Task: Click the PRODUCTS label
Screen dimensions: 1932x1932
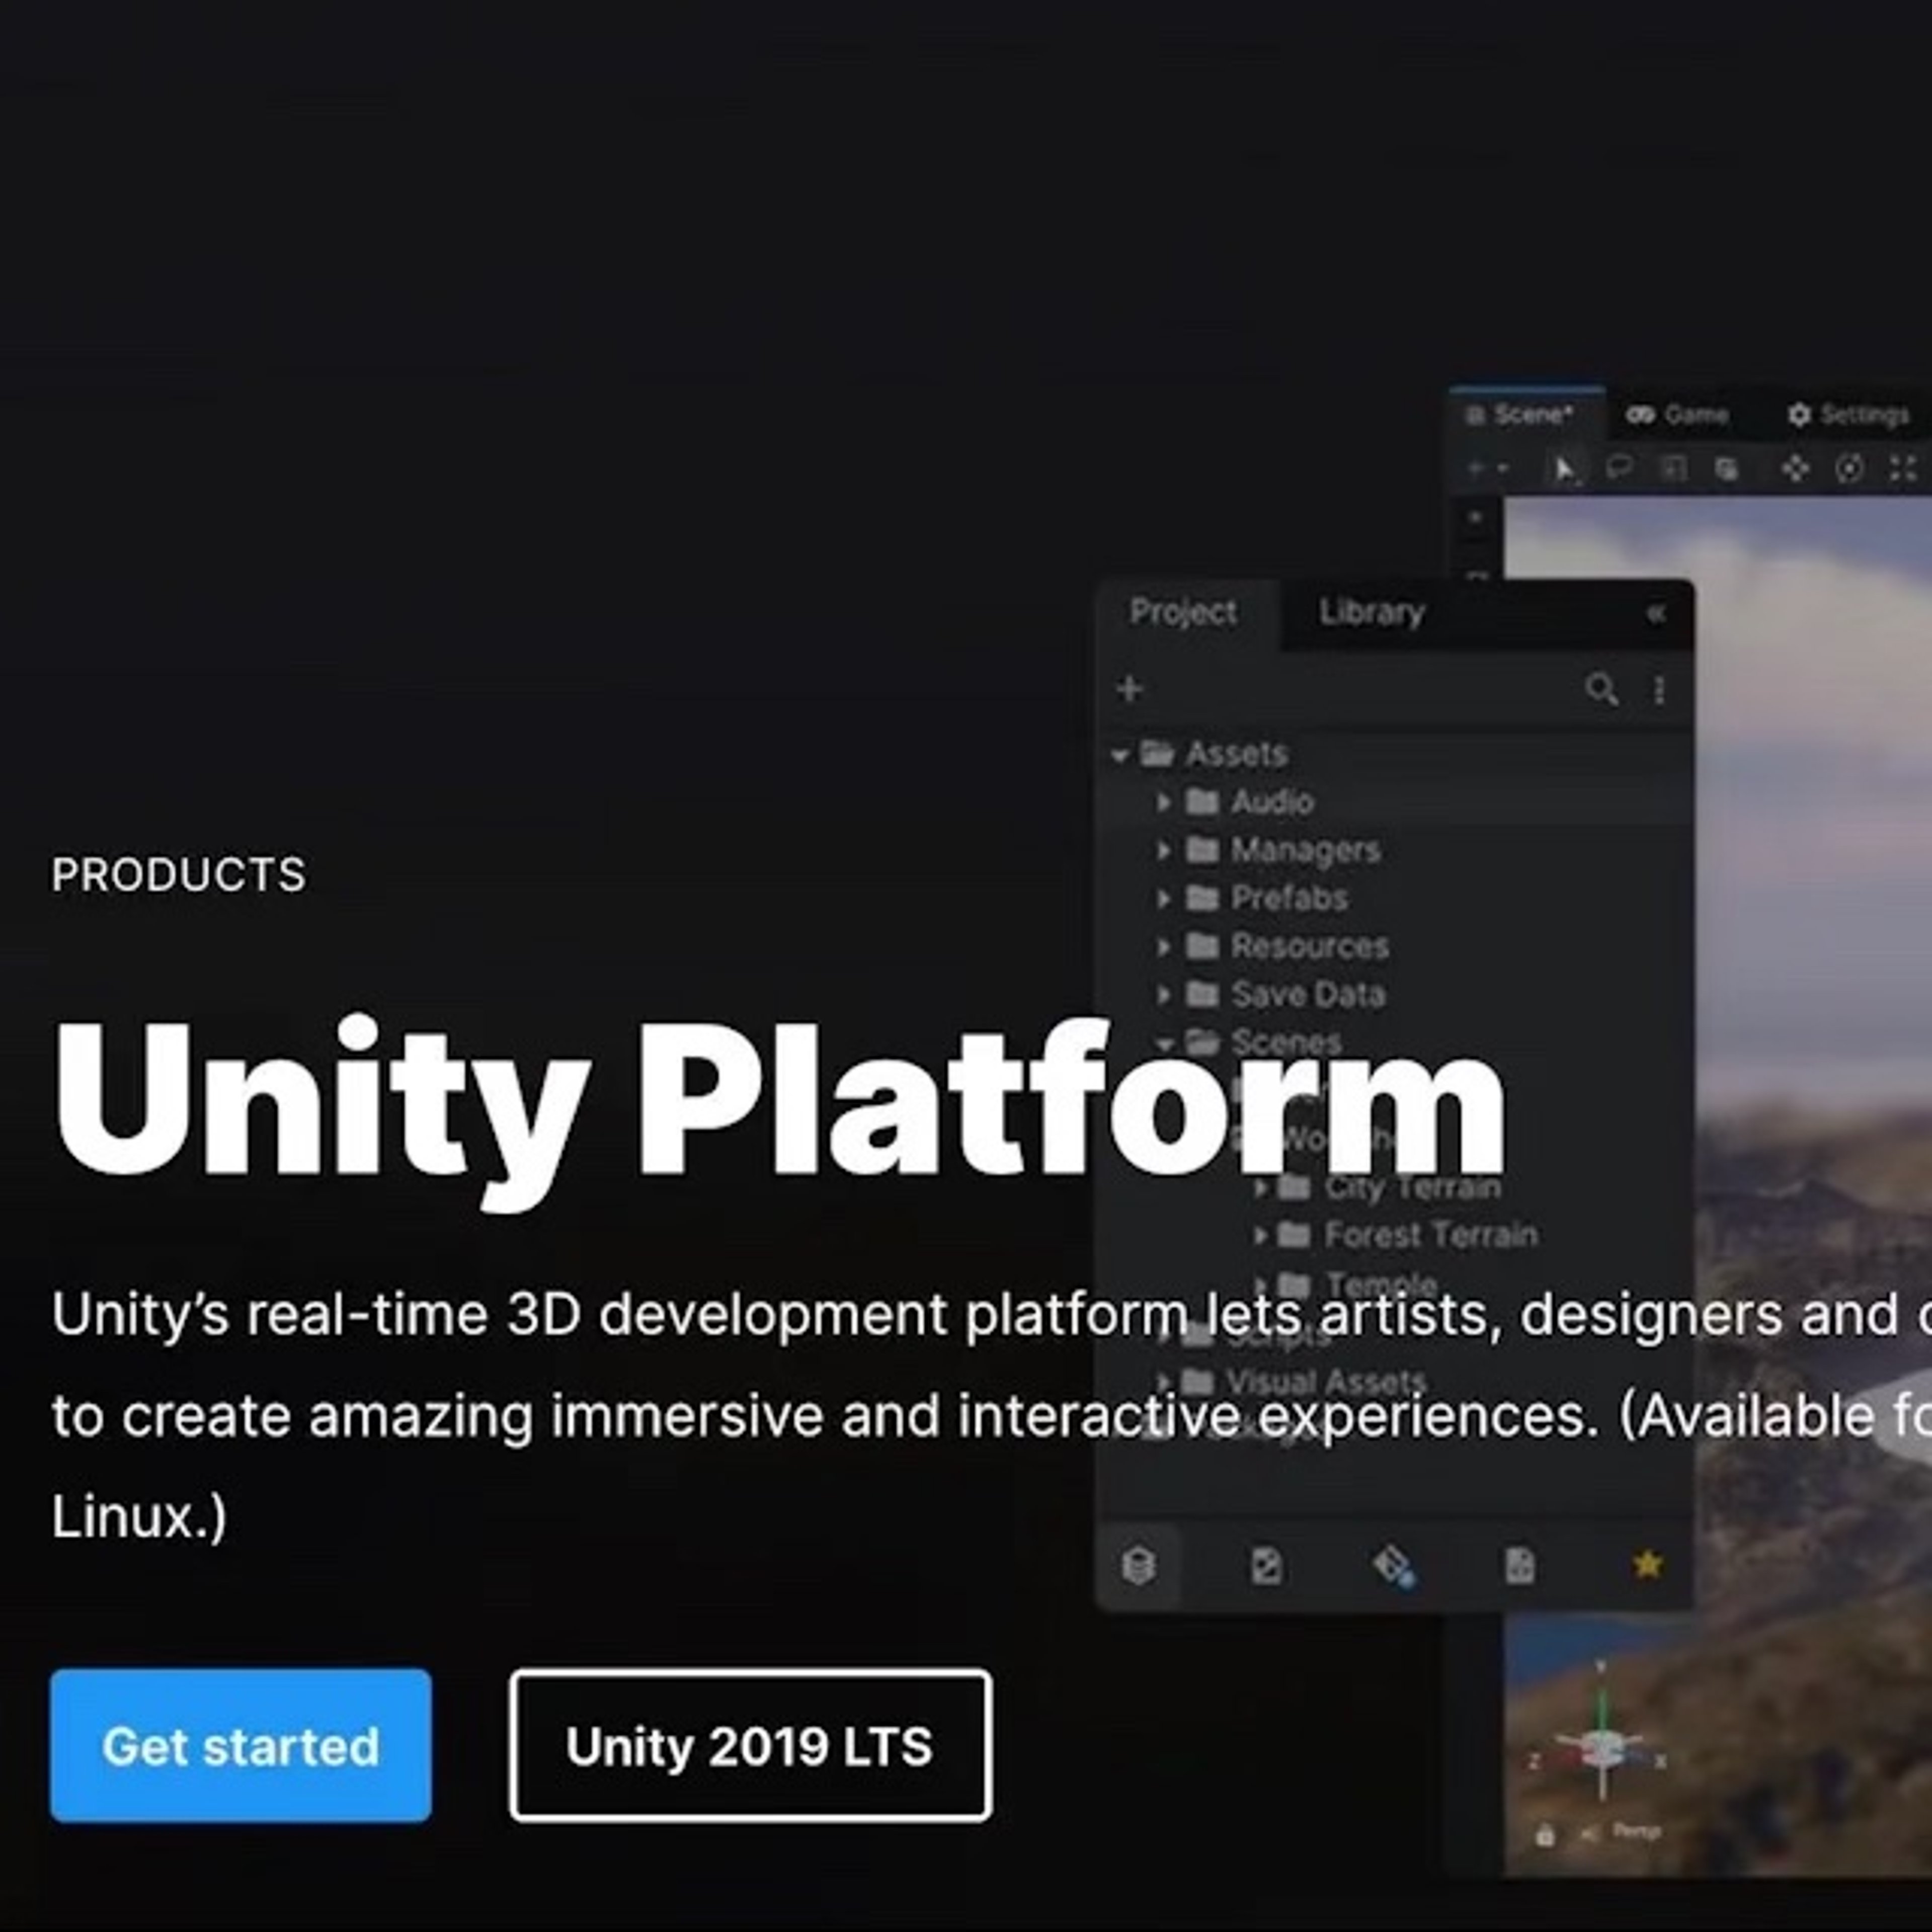Action: point(179,875)
